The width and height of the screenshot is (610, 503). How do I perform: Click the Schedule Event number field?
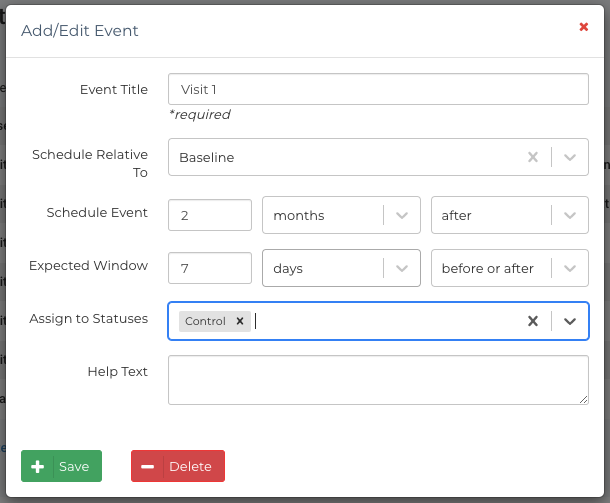(x=210, y=215)
